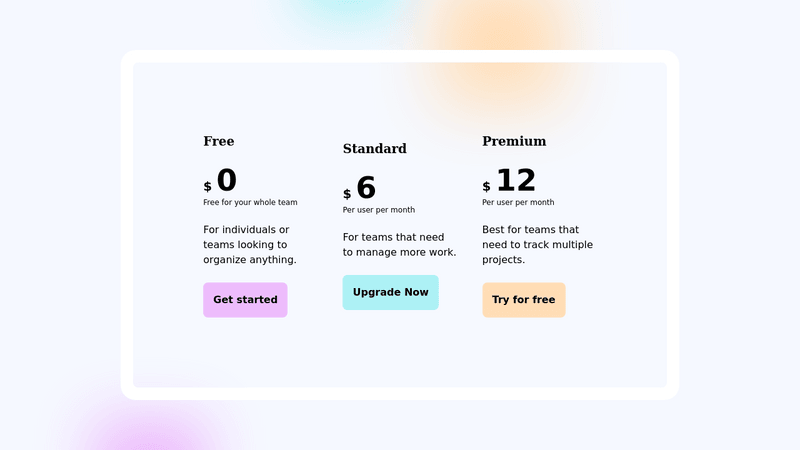Click the purple blurred circle background
Image resolution: width=800 pixels, height=450 pixels.
tap(148, 434)
